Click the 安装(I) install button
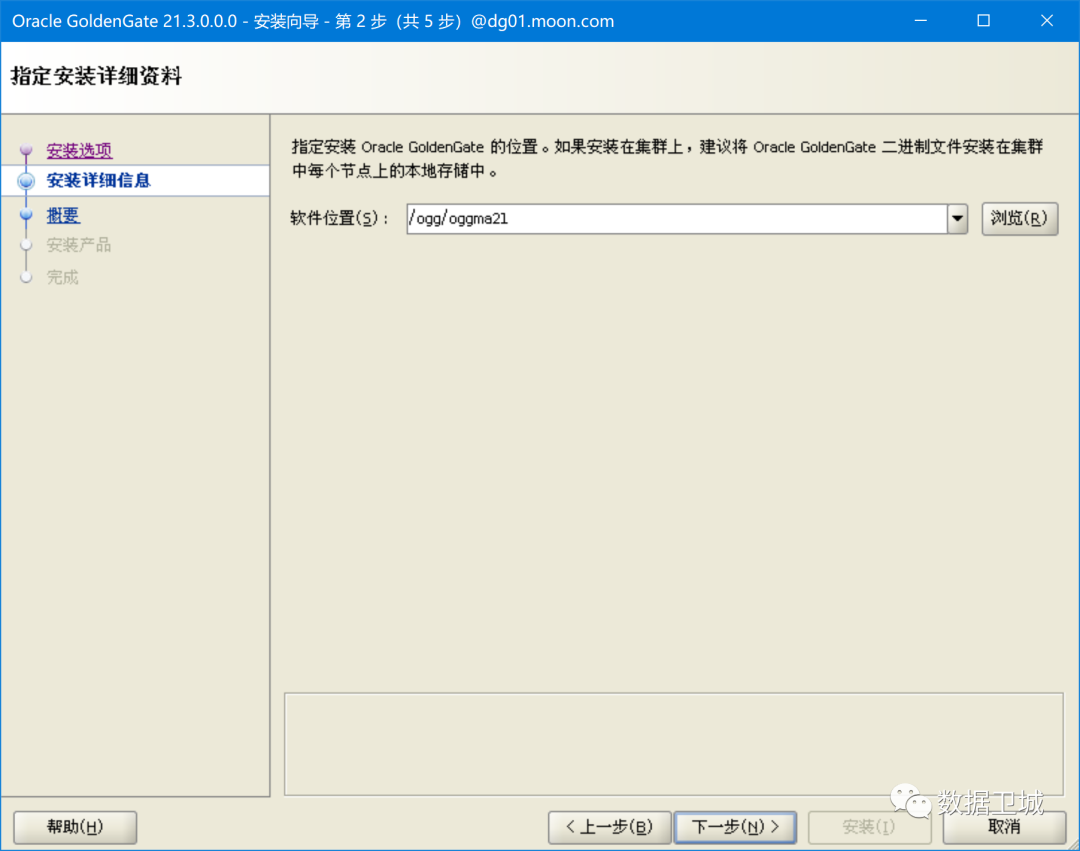This screenshot has height=851, width=1080. pyautogui.click(x=869, y=827)
